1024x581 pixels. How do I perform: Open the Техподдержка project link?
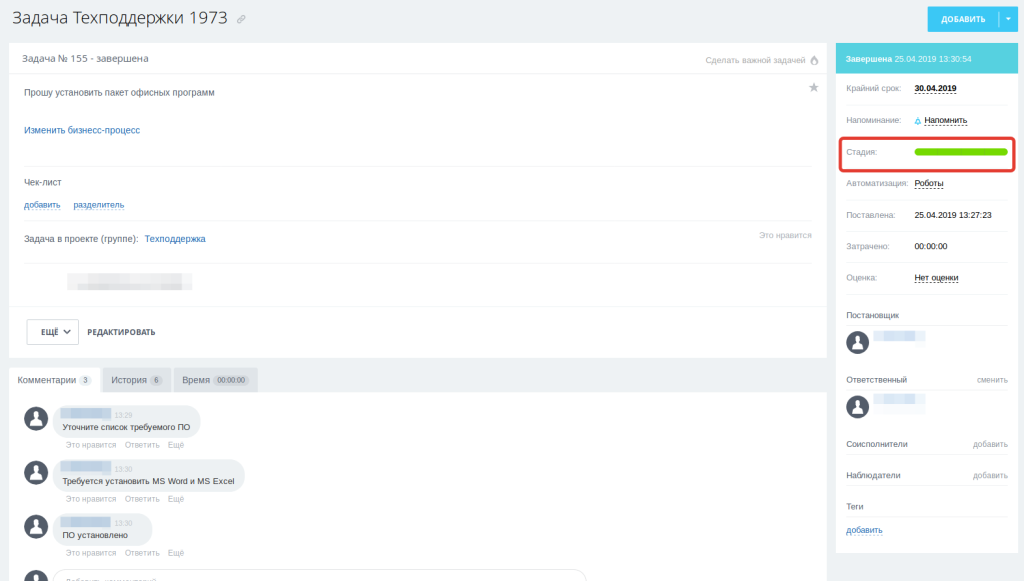tap(175, 239)
